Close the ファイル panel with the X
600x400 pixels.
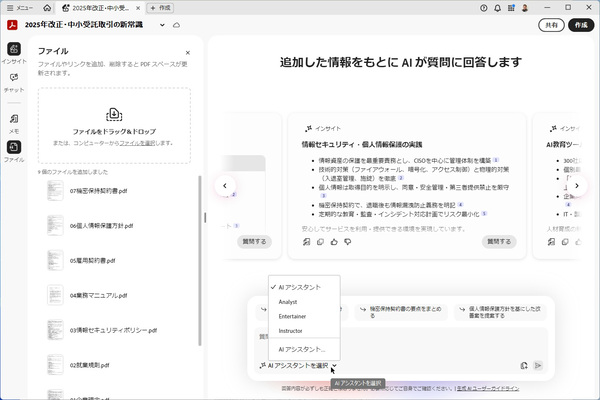pyautogui.click(x=187, y=53)
